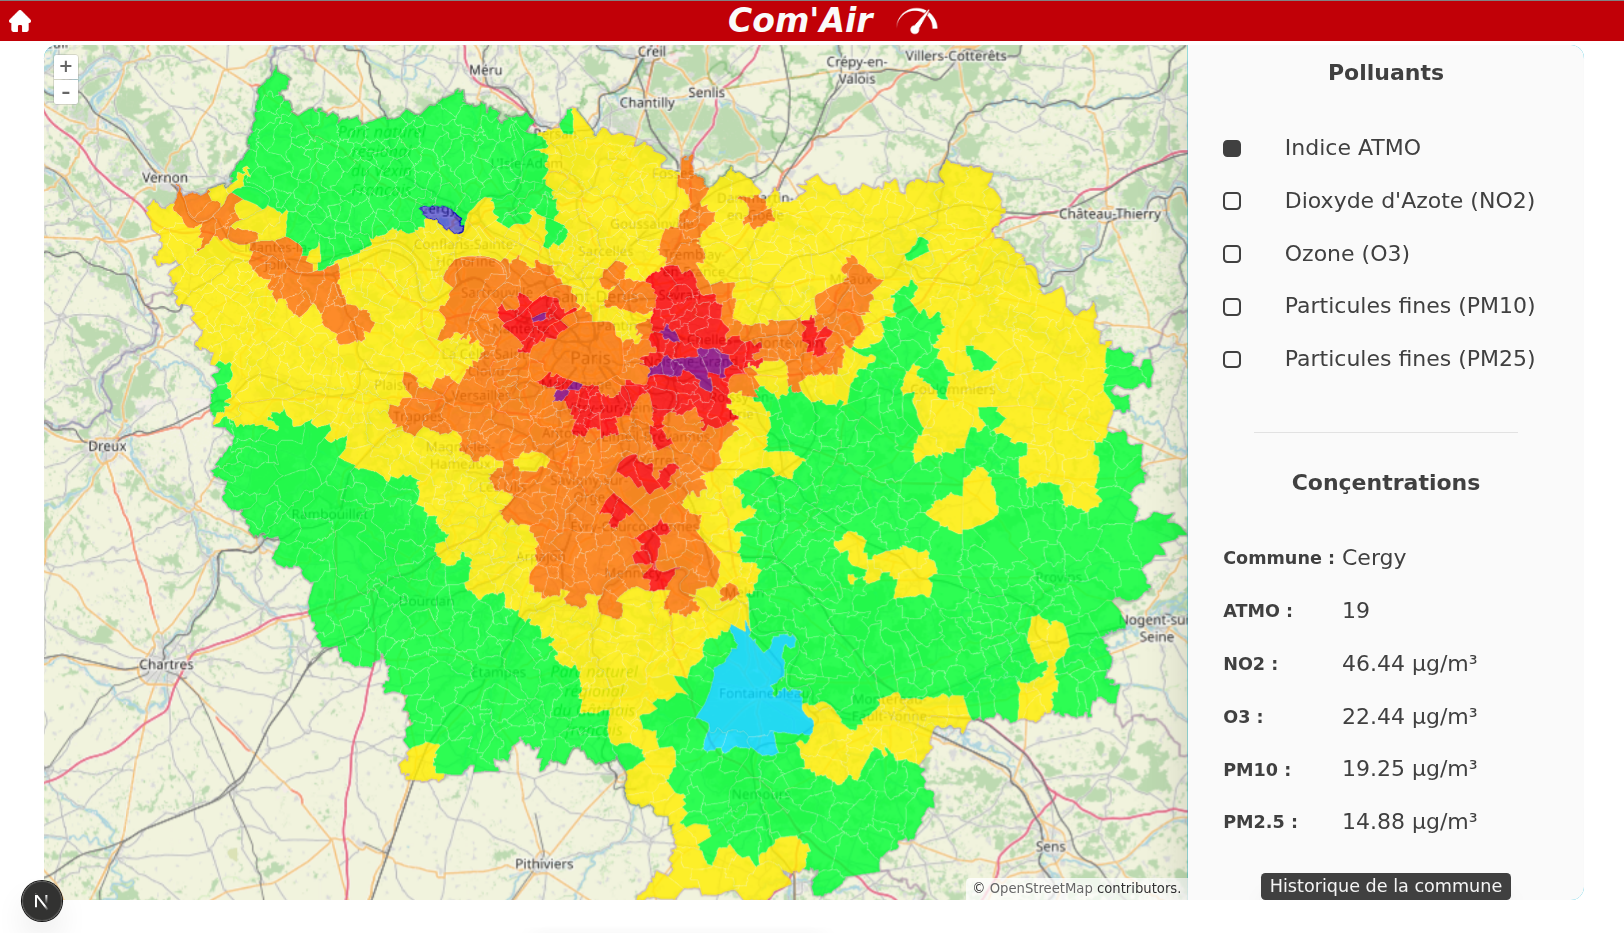This screenshot has width=1624, height=933.
Task: Click the Indice ATMO label text
Action: click(1352, 148)
